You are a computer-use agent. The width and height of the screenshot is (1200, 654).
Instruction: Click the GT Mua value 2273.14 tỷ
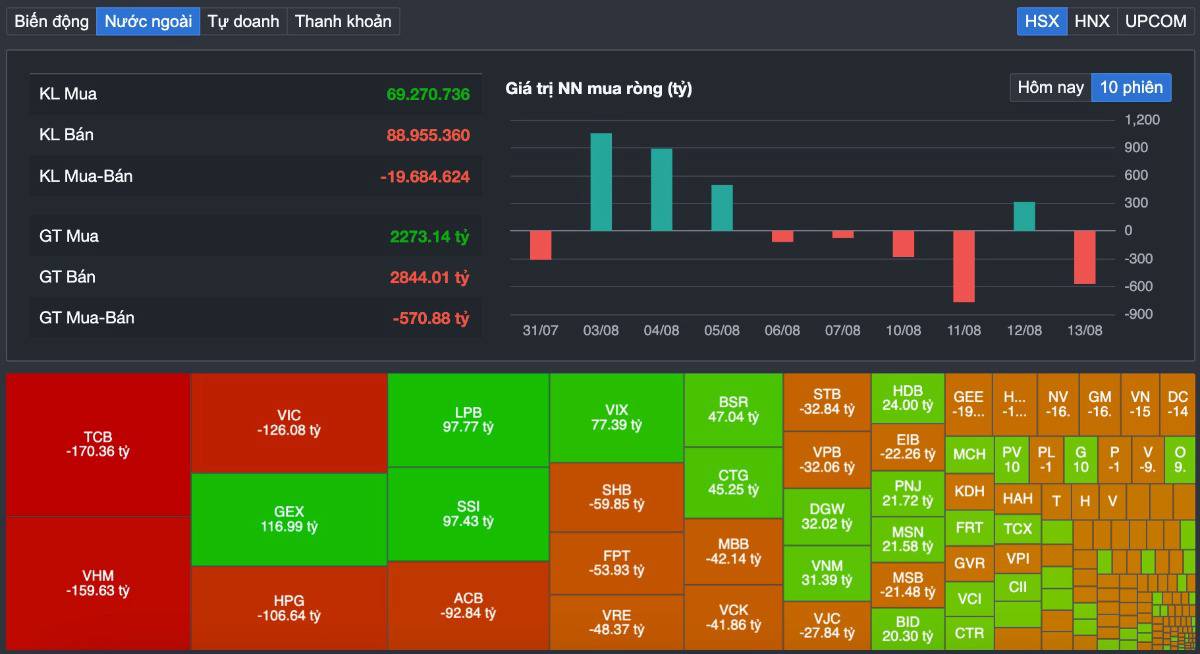pyautogui.click(x=429, y=237)
